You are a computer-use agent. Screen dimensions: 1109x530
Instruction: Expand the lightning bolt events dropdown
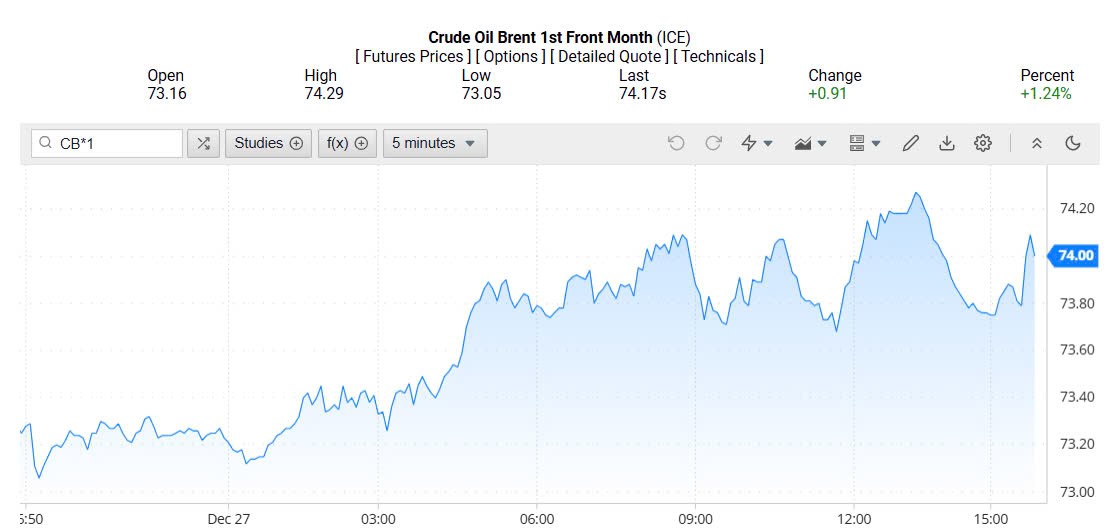pos(757,143)
